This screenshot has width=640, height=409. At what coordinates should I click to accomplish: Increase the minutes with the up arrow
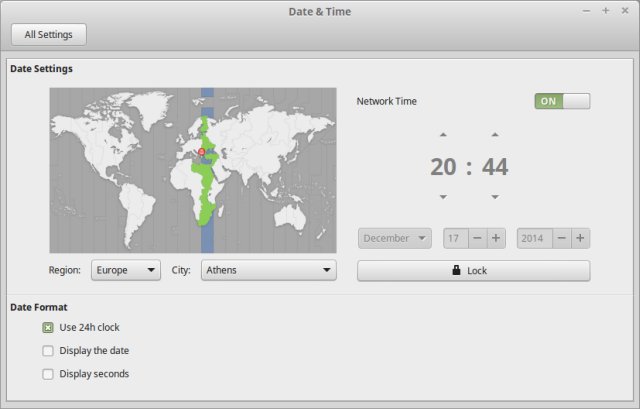495,134
